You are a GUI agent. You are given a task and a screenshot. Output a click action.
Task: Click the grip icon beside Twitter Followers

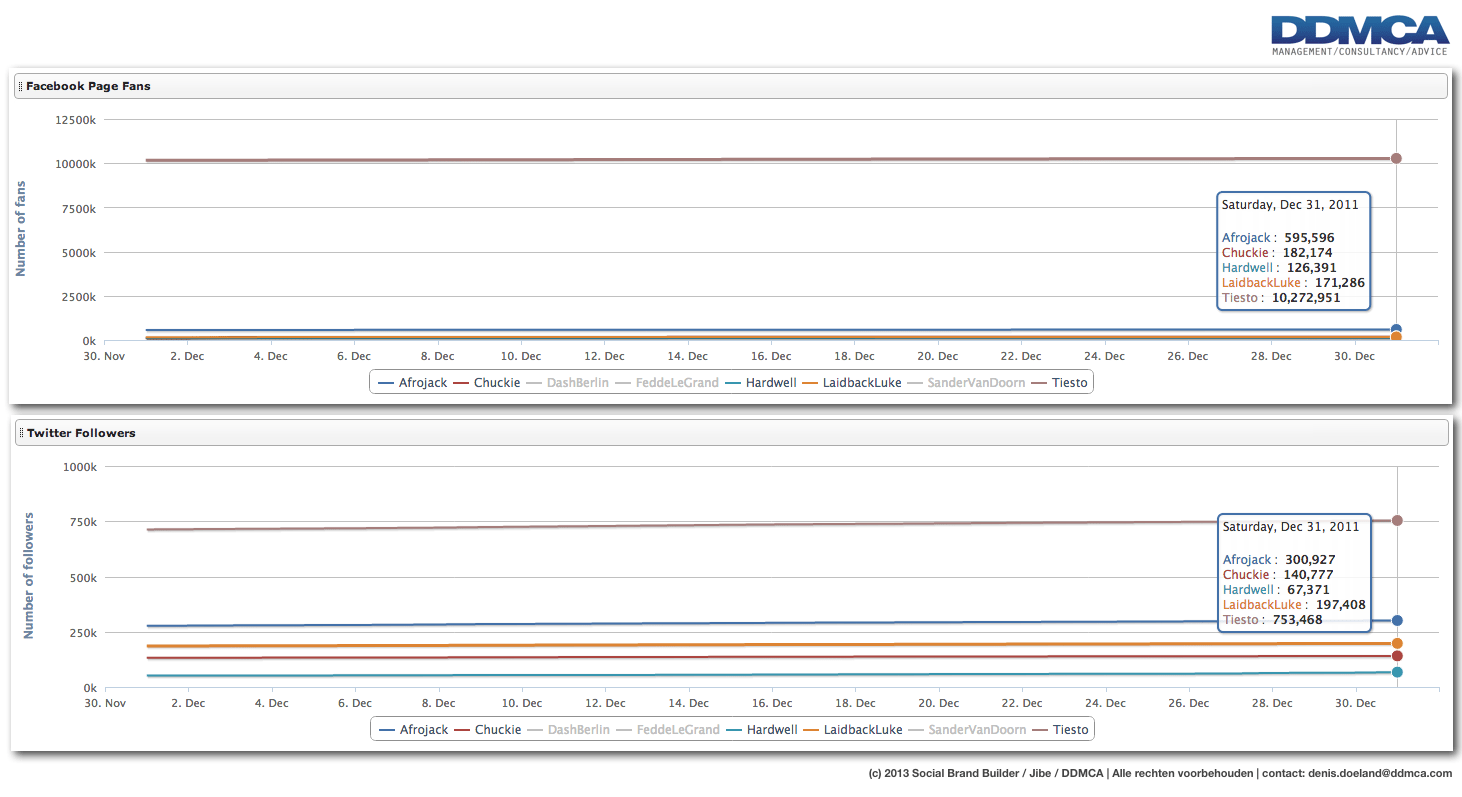tap(20, 433)
